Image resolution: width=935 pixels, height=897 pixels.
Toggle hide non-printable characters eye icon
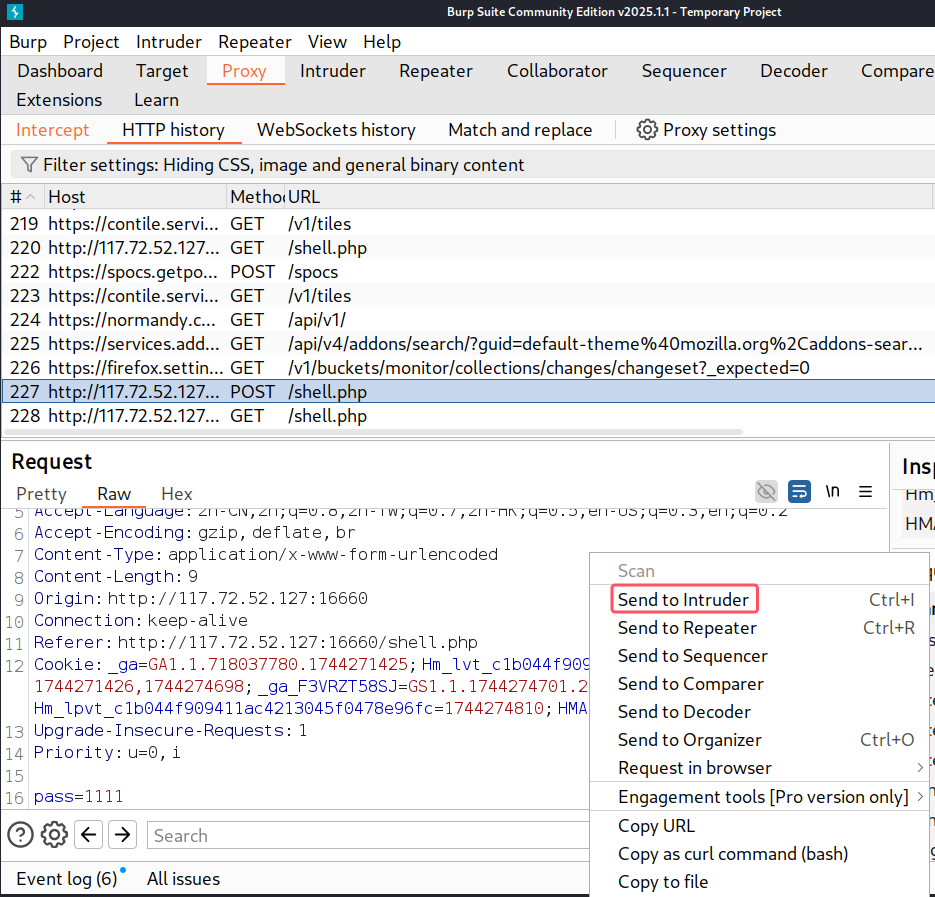click(x=766, y=491)
